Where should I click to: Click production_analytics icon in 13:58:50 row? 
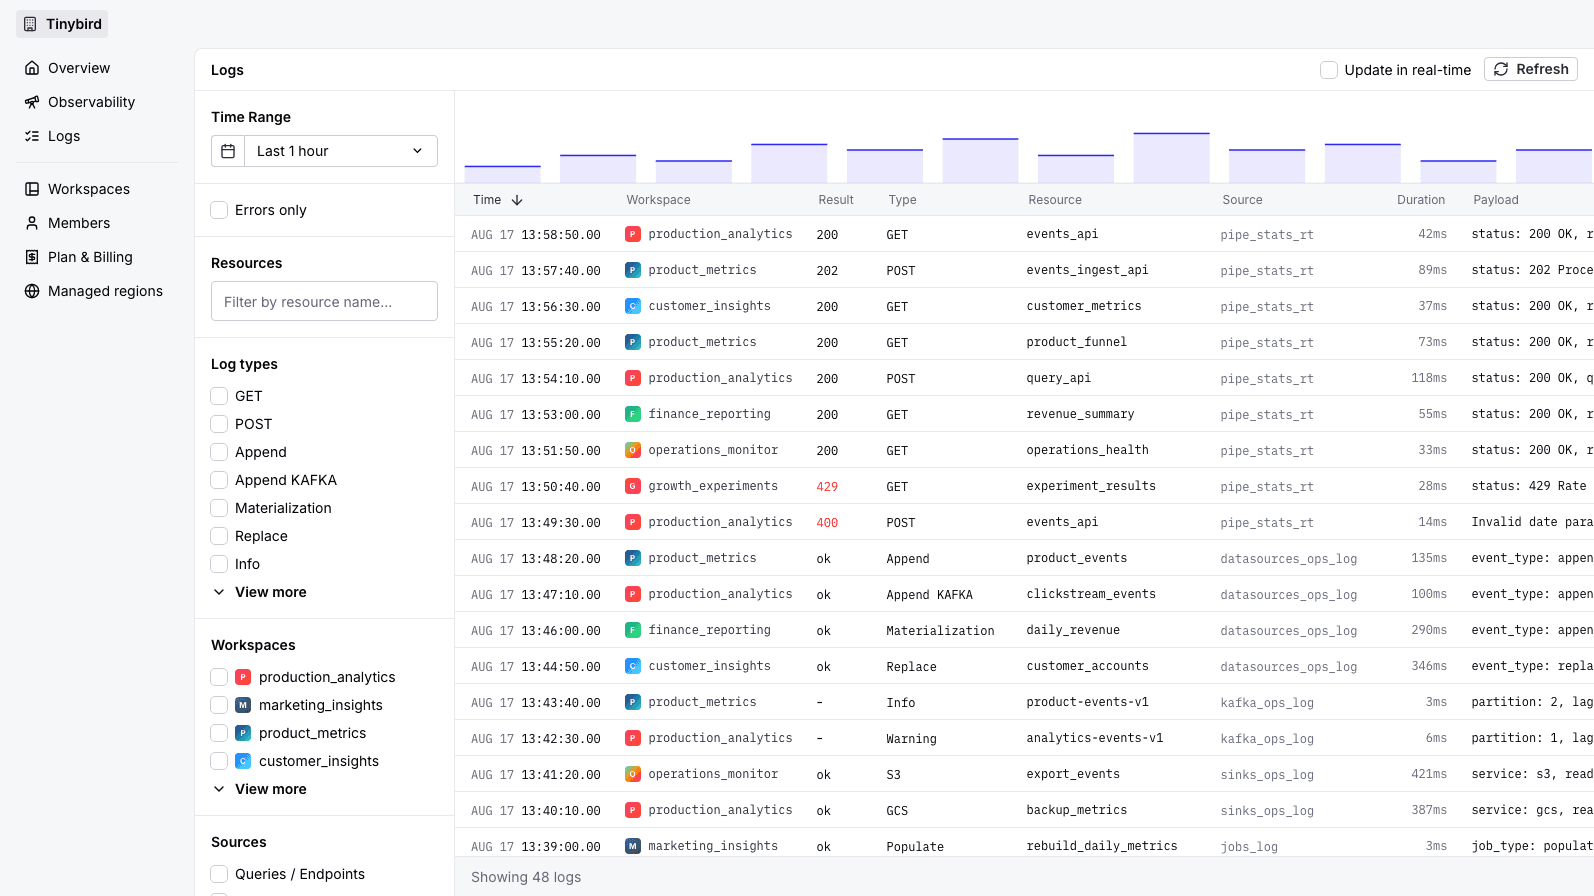tap(633, 234)
